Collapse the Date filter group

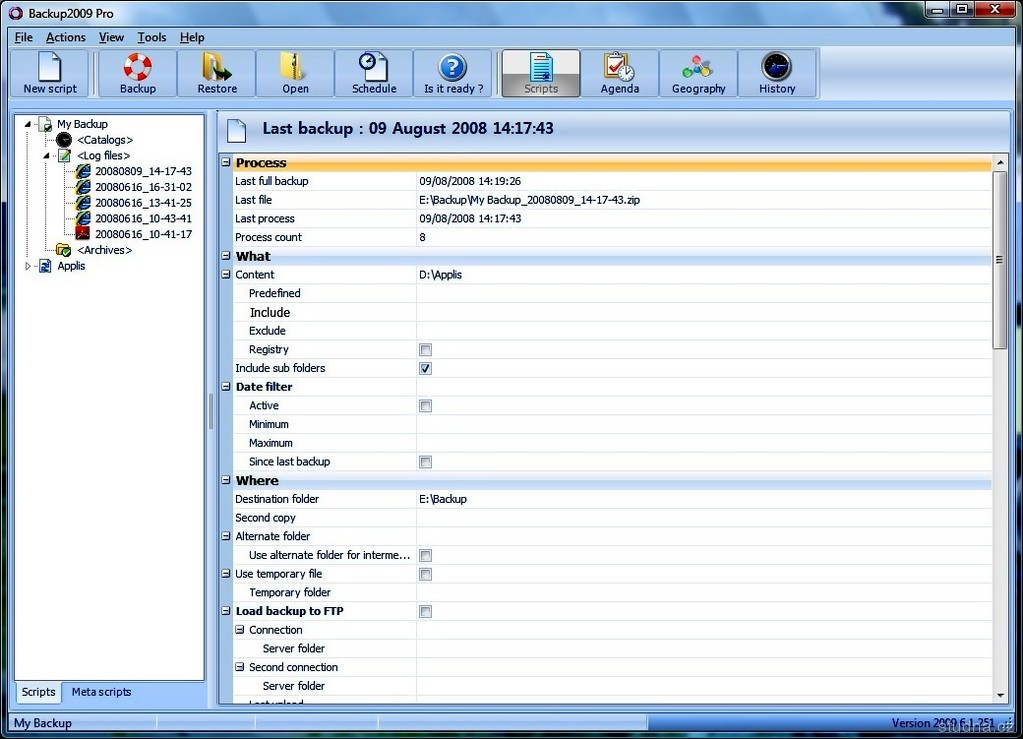coord(226,387)
